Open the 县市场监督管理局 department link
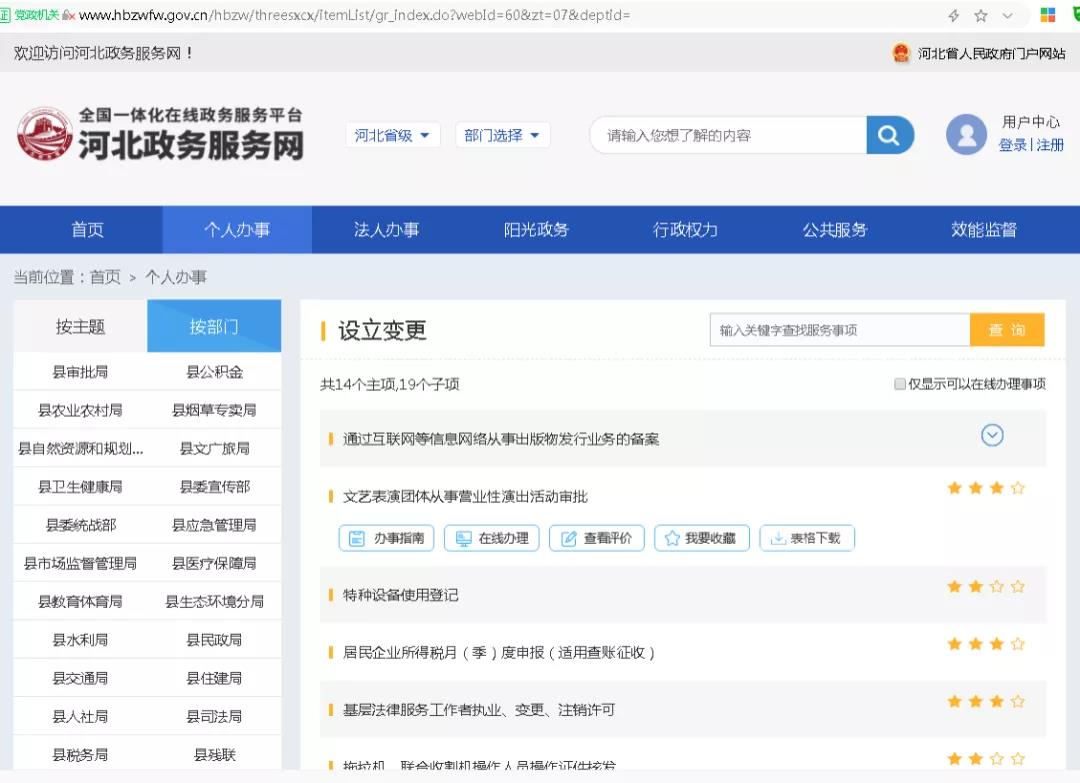Image resolution: width=1080 pixels, height=783 pixels. (79, 562)
